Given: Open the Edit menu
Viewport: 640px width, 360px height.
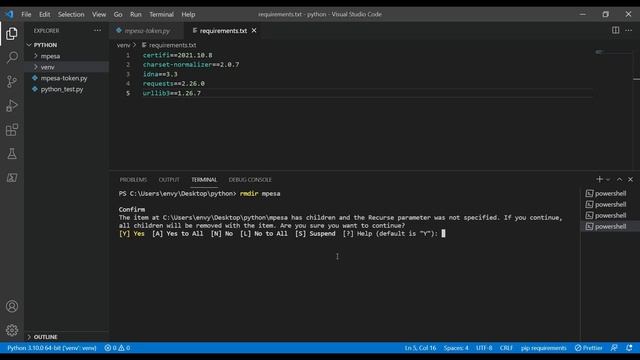Looking at the screenshot, I should (x=44, y=14).
